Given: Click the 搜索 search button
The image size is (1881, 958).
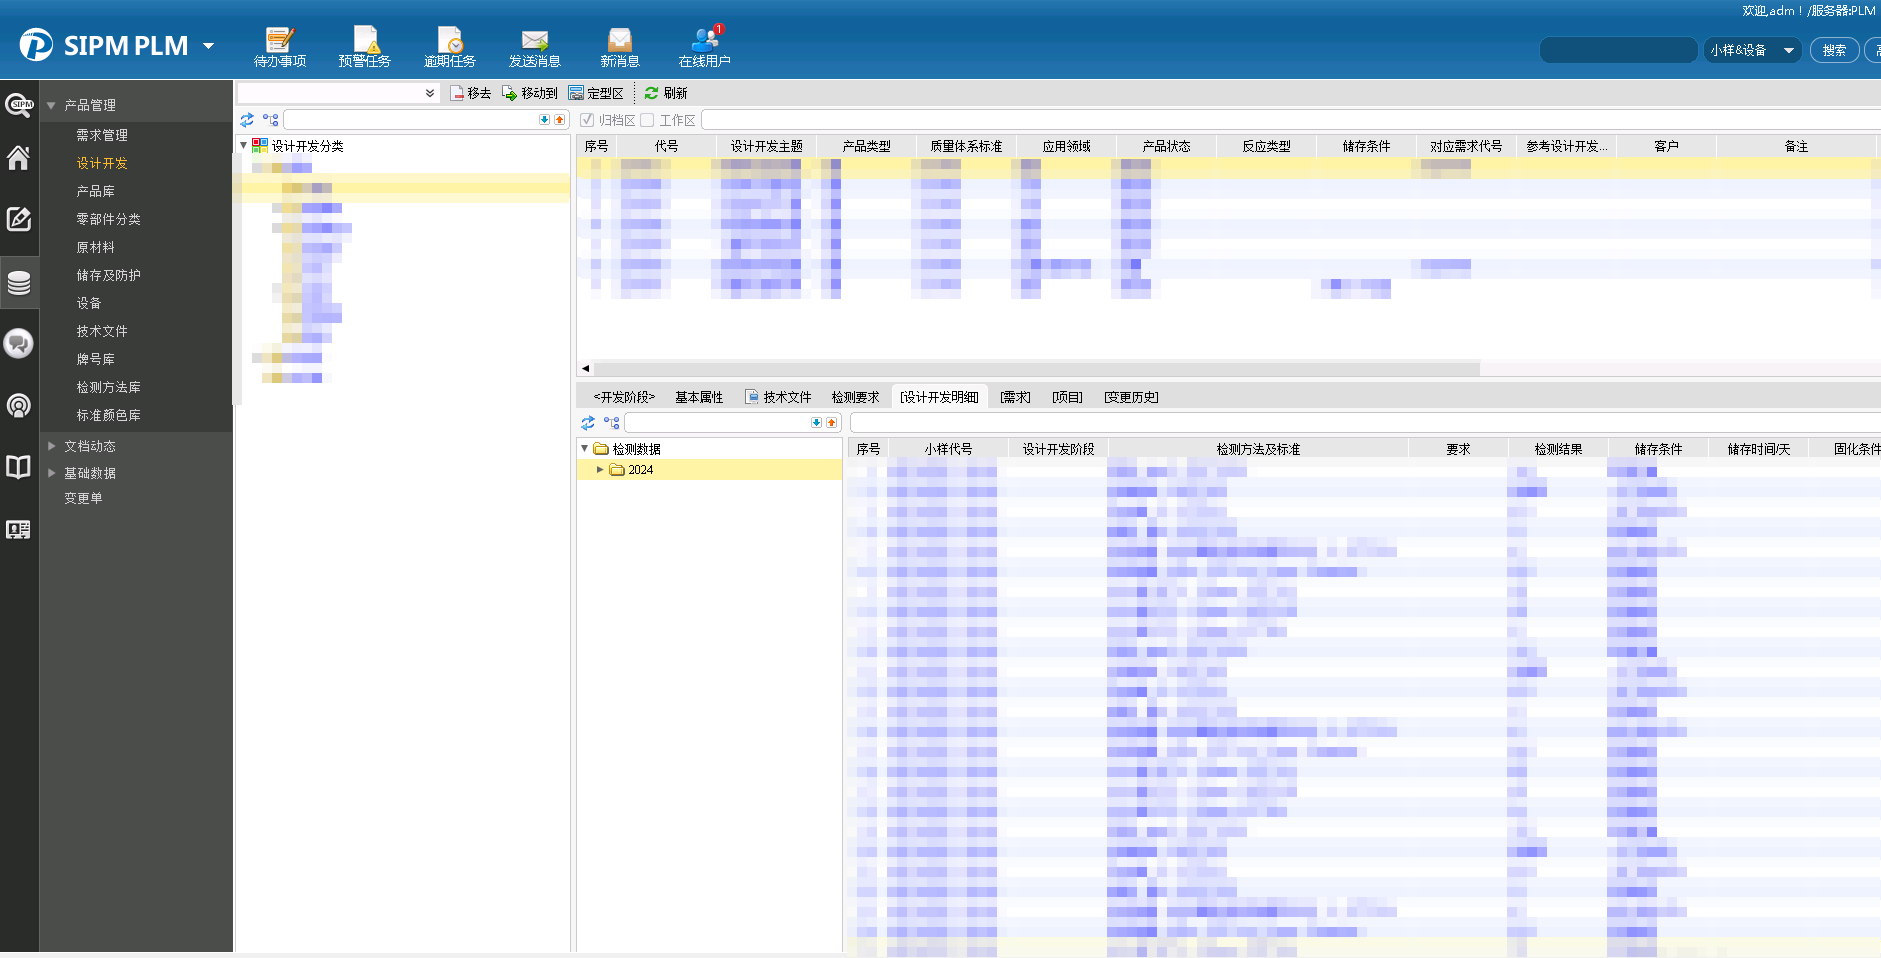Looking at the screenshot, I should click(x=1834, y=50).
